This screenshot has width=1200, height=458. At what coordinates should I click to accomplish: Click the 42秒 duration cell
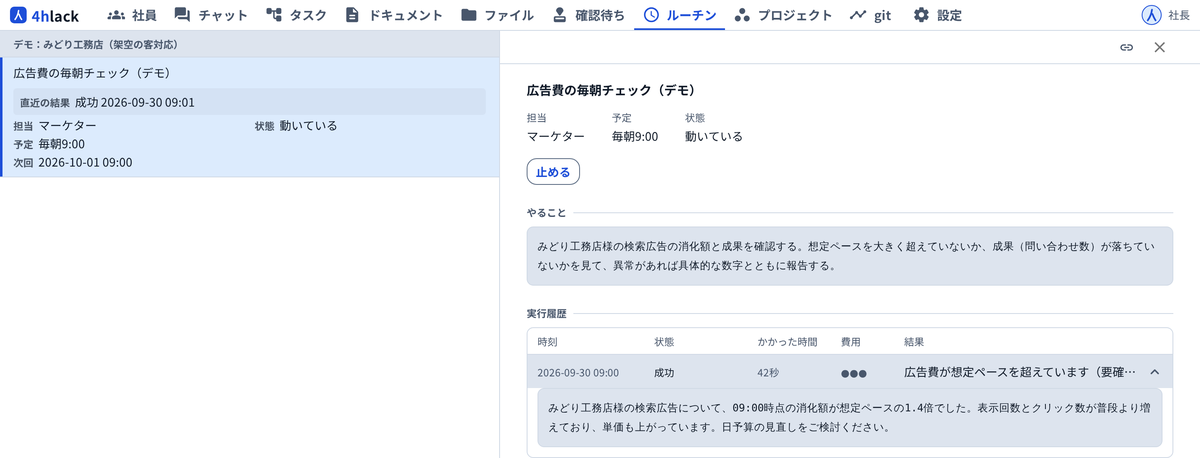[768, 372]
